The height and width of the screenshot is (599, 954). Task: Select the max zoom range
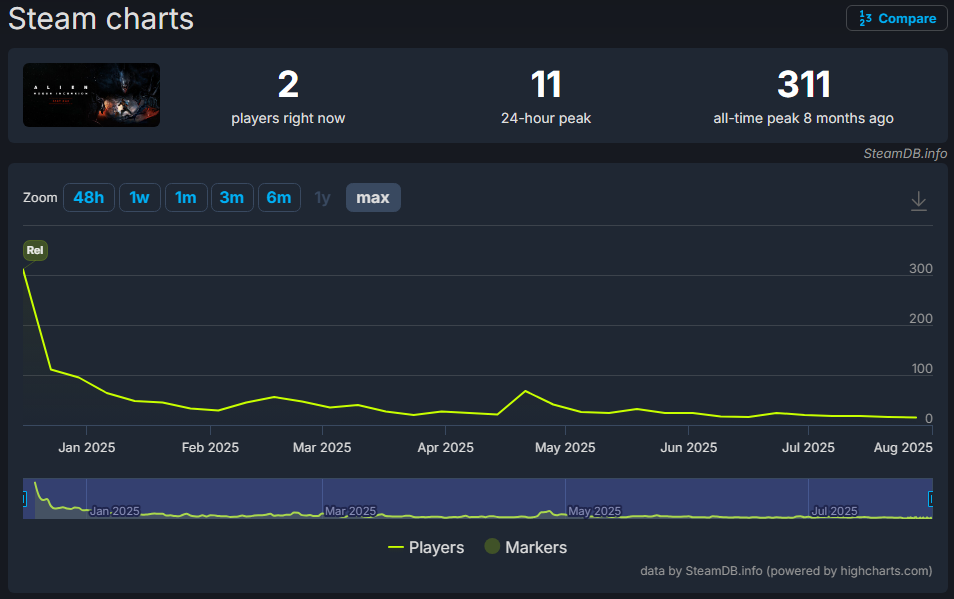pos(373,198)
